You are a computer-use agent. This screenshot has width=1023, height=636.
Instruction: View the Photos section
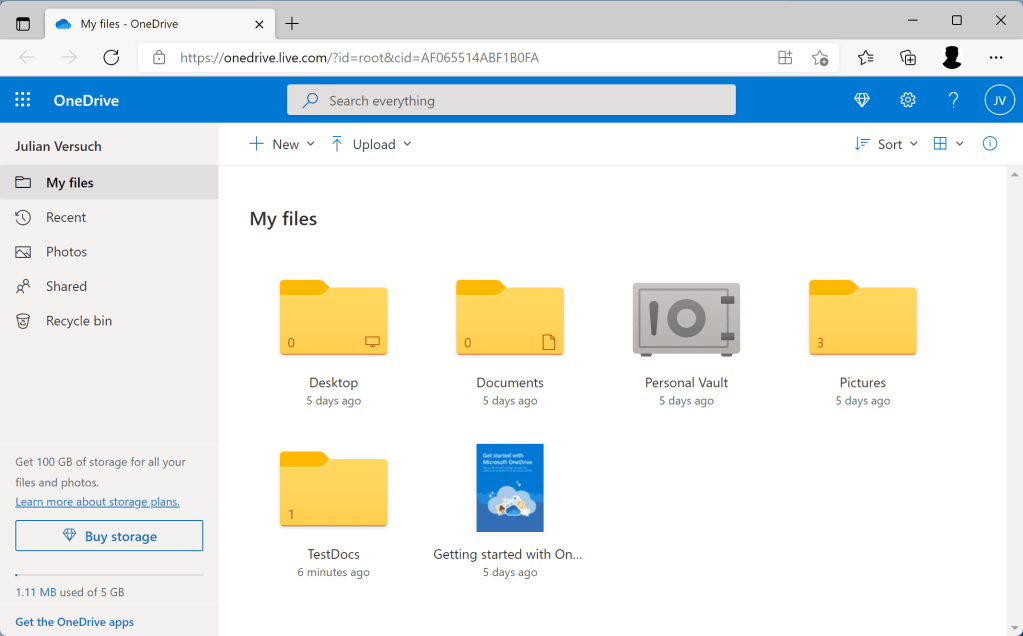pos(66,251)
